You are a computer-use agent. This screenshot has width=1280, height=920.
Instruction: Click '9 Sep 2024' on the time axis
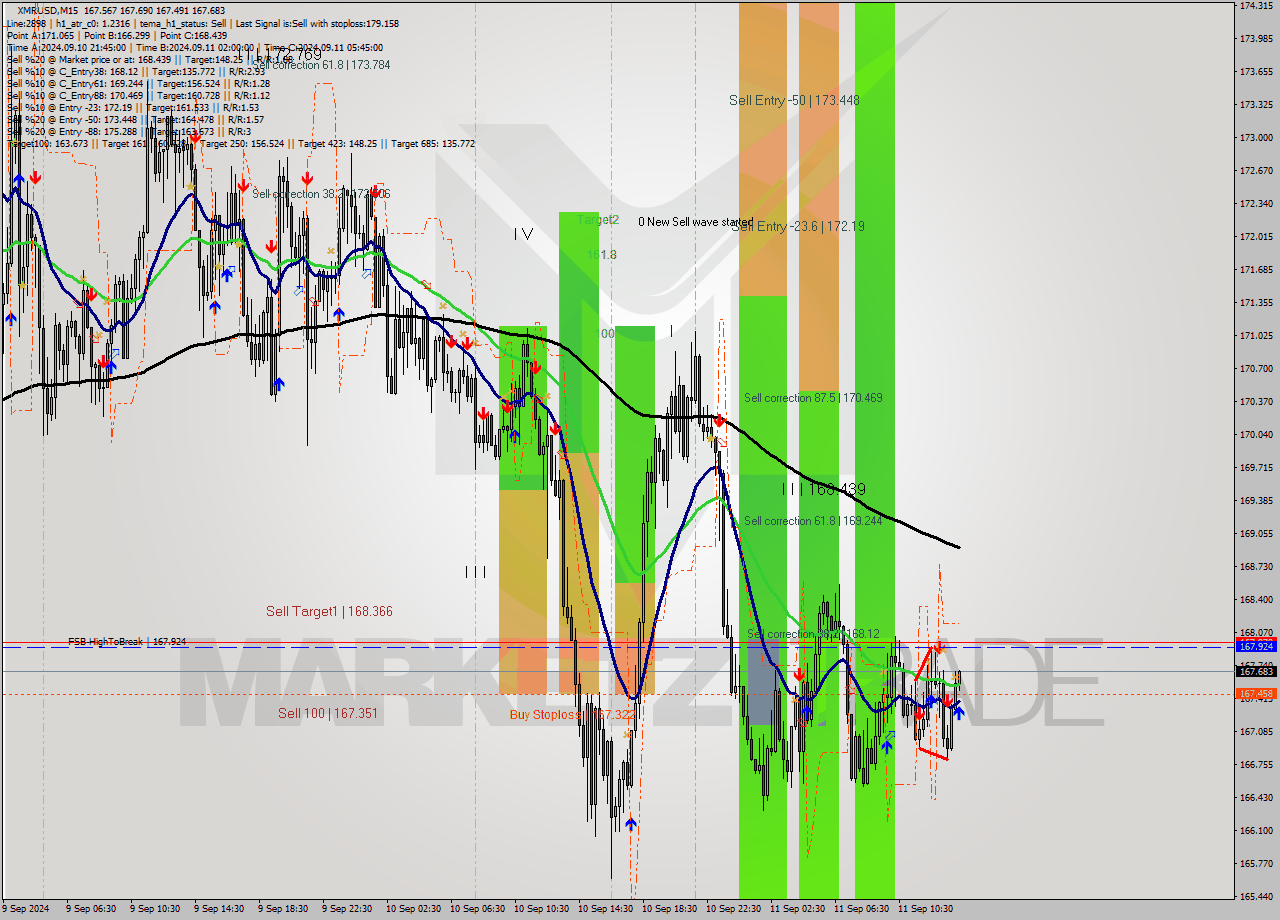[x=27, y=909]
